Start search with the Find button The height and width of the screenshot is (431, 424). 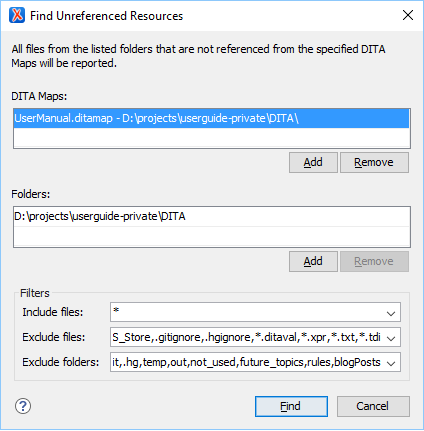tap(291, 406)
